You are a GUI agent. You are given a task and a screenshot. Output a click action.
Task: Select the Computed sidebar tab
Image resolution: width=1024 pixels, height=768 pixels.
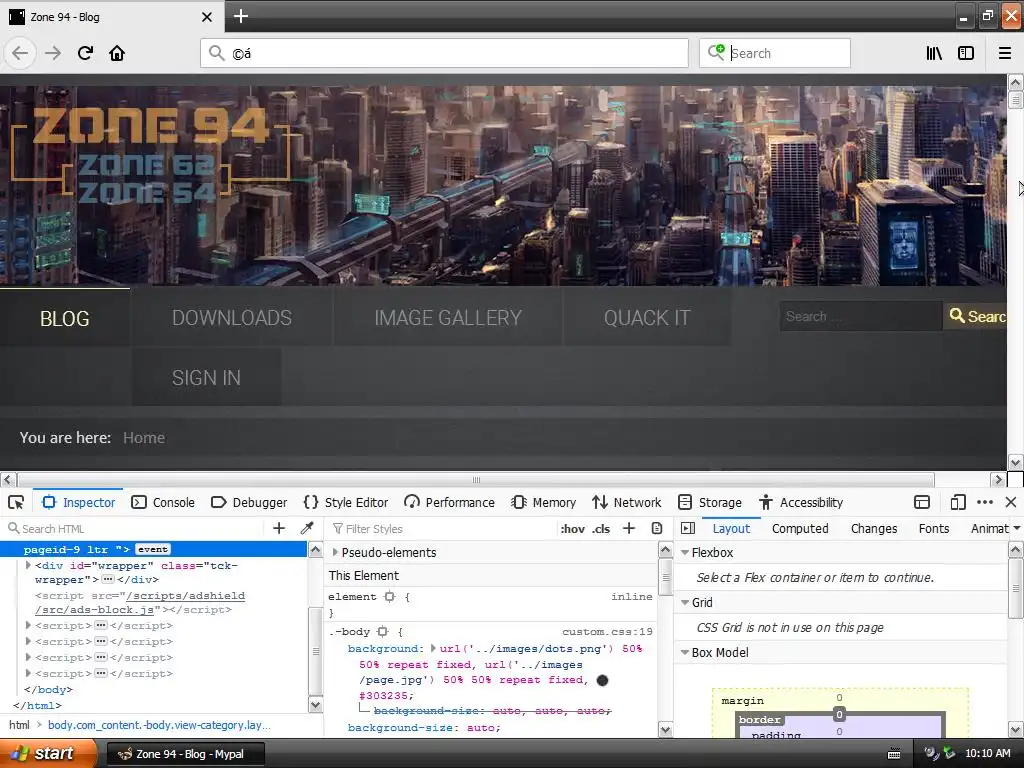[x=800, y=528]
